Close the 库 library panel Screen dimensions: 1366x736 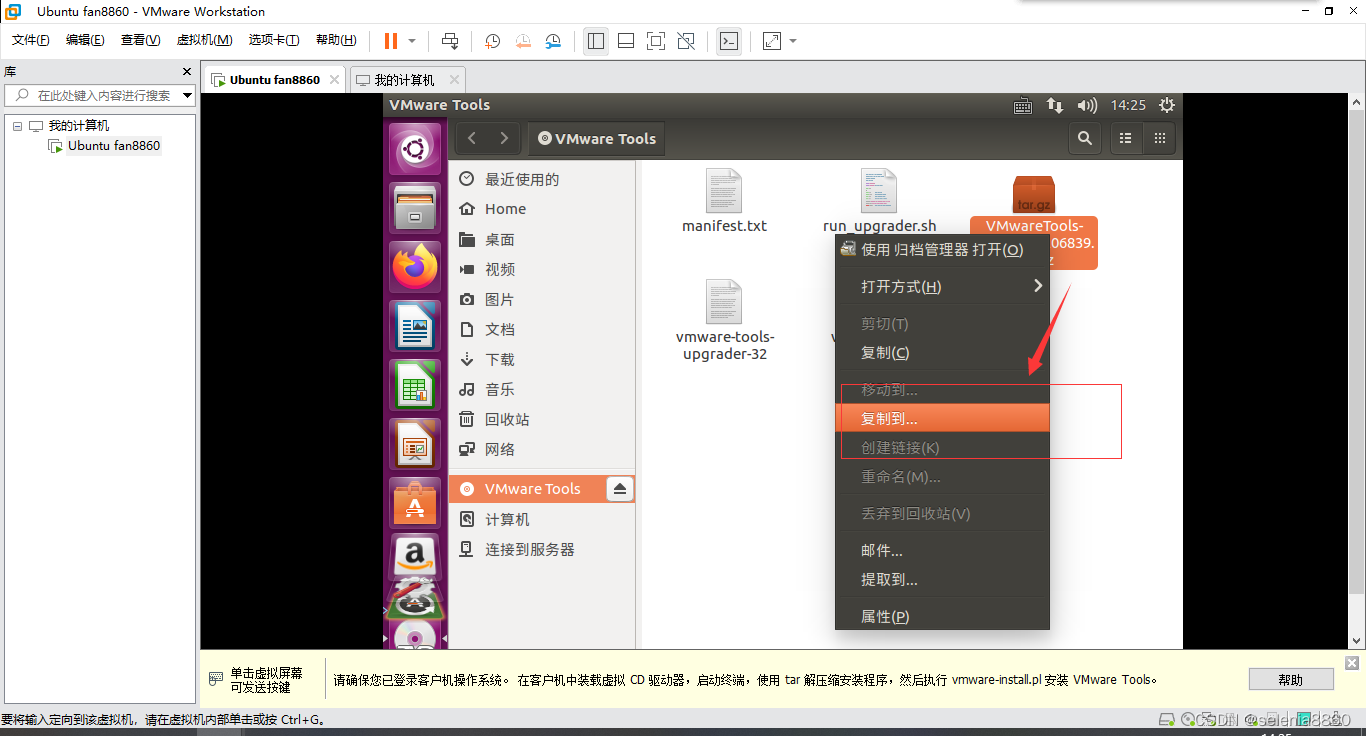(x=186, y=72)
